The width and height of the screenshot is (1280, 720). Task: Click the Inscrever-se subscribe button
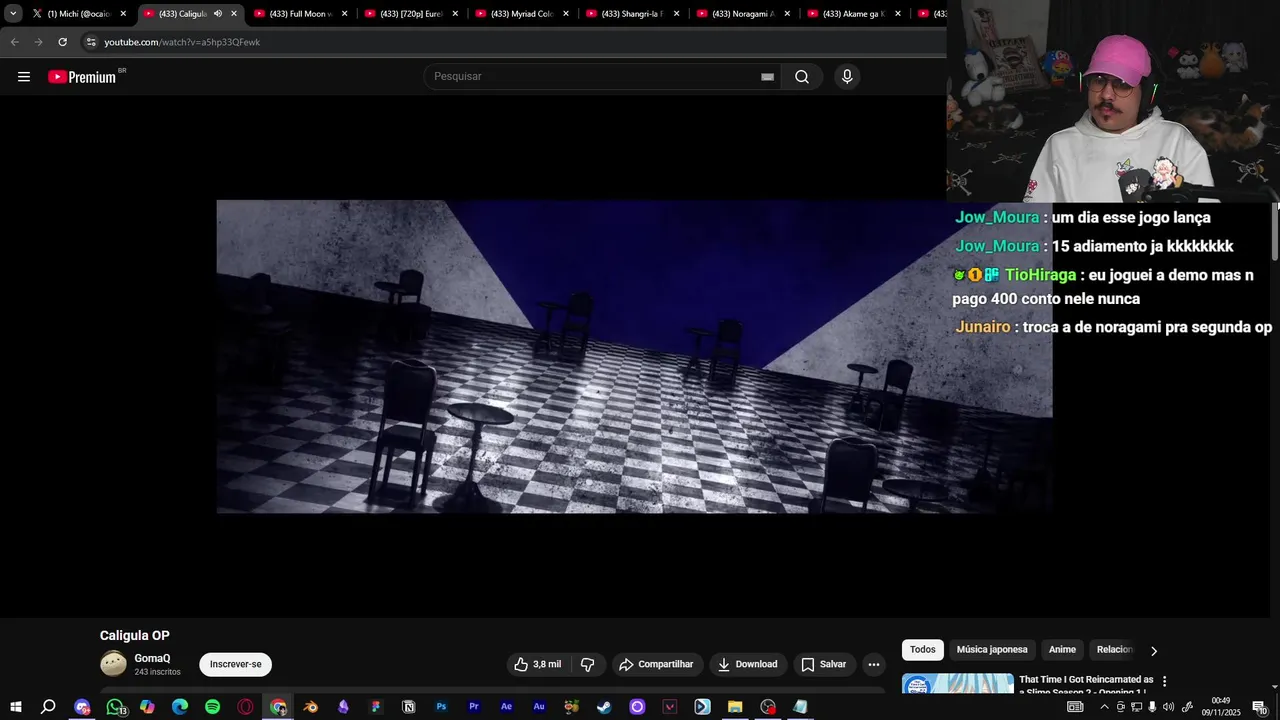[235, 664]
